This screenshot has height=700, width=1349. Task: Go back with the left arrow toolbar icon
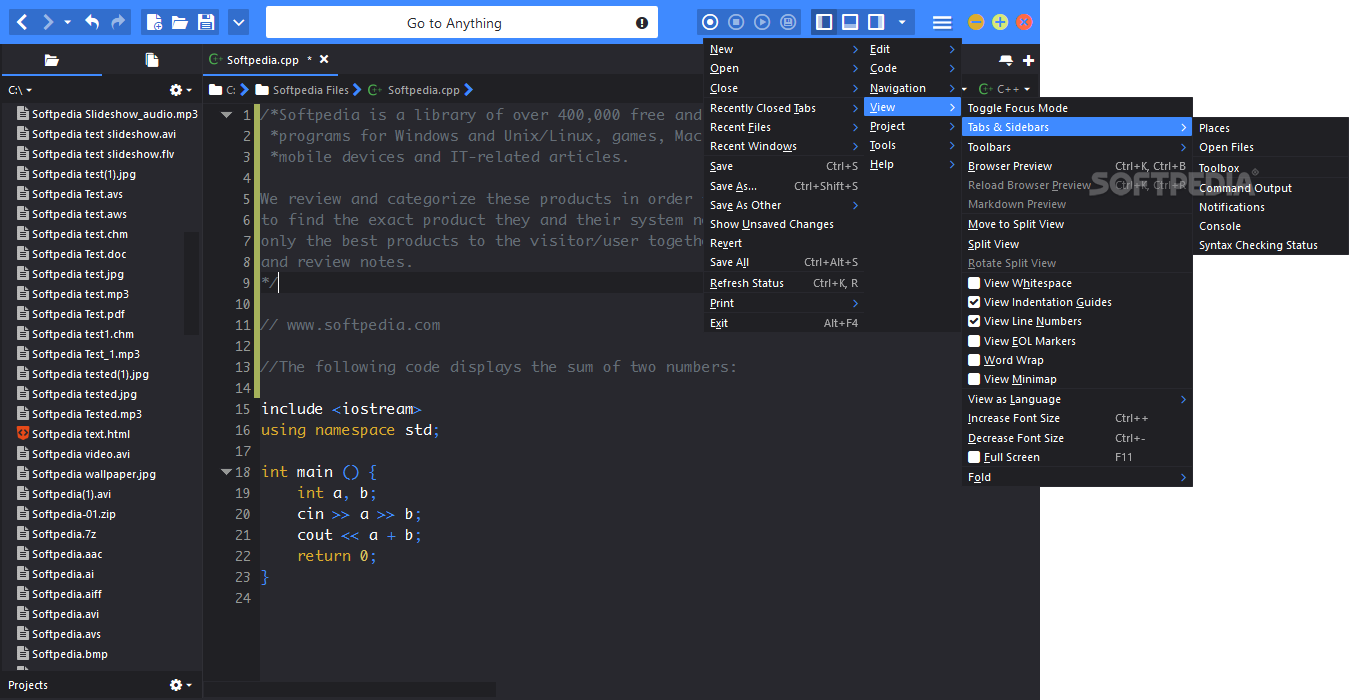tap(22, 22)
